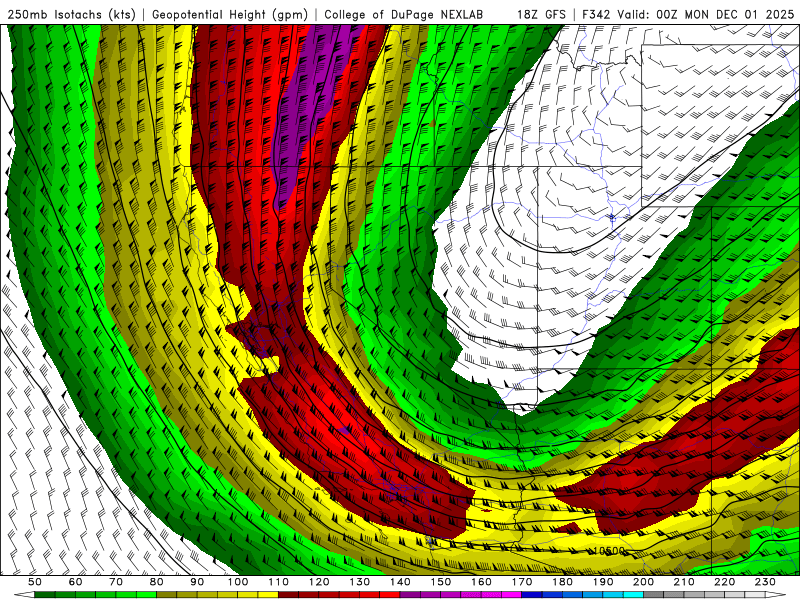Viewport: 800px width, 600px height.
Task: Click the "110" color scale label
Action: pos(279,582)
